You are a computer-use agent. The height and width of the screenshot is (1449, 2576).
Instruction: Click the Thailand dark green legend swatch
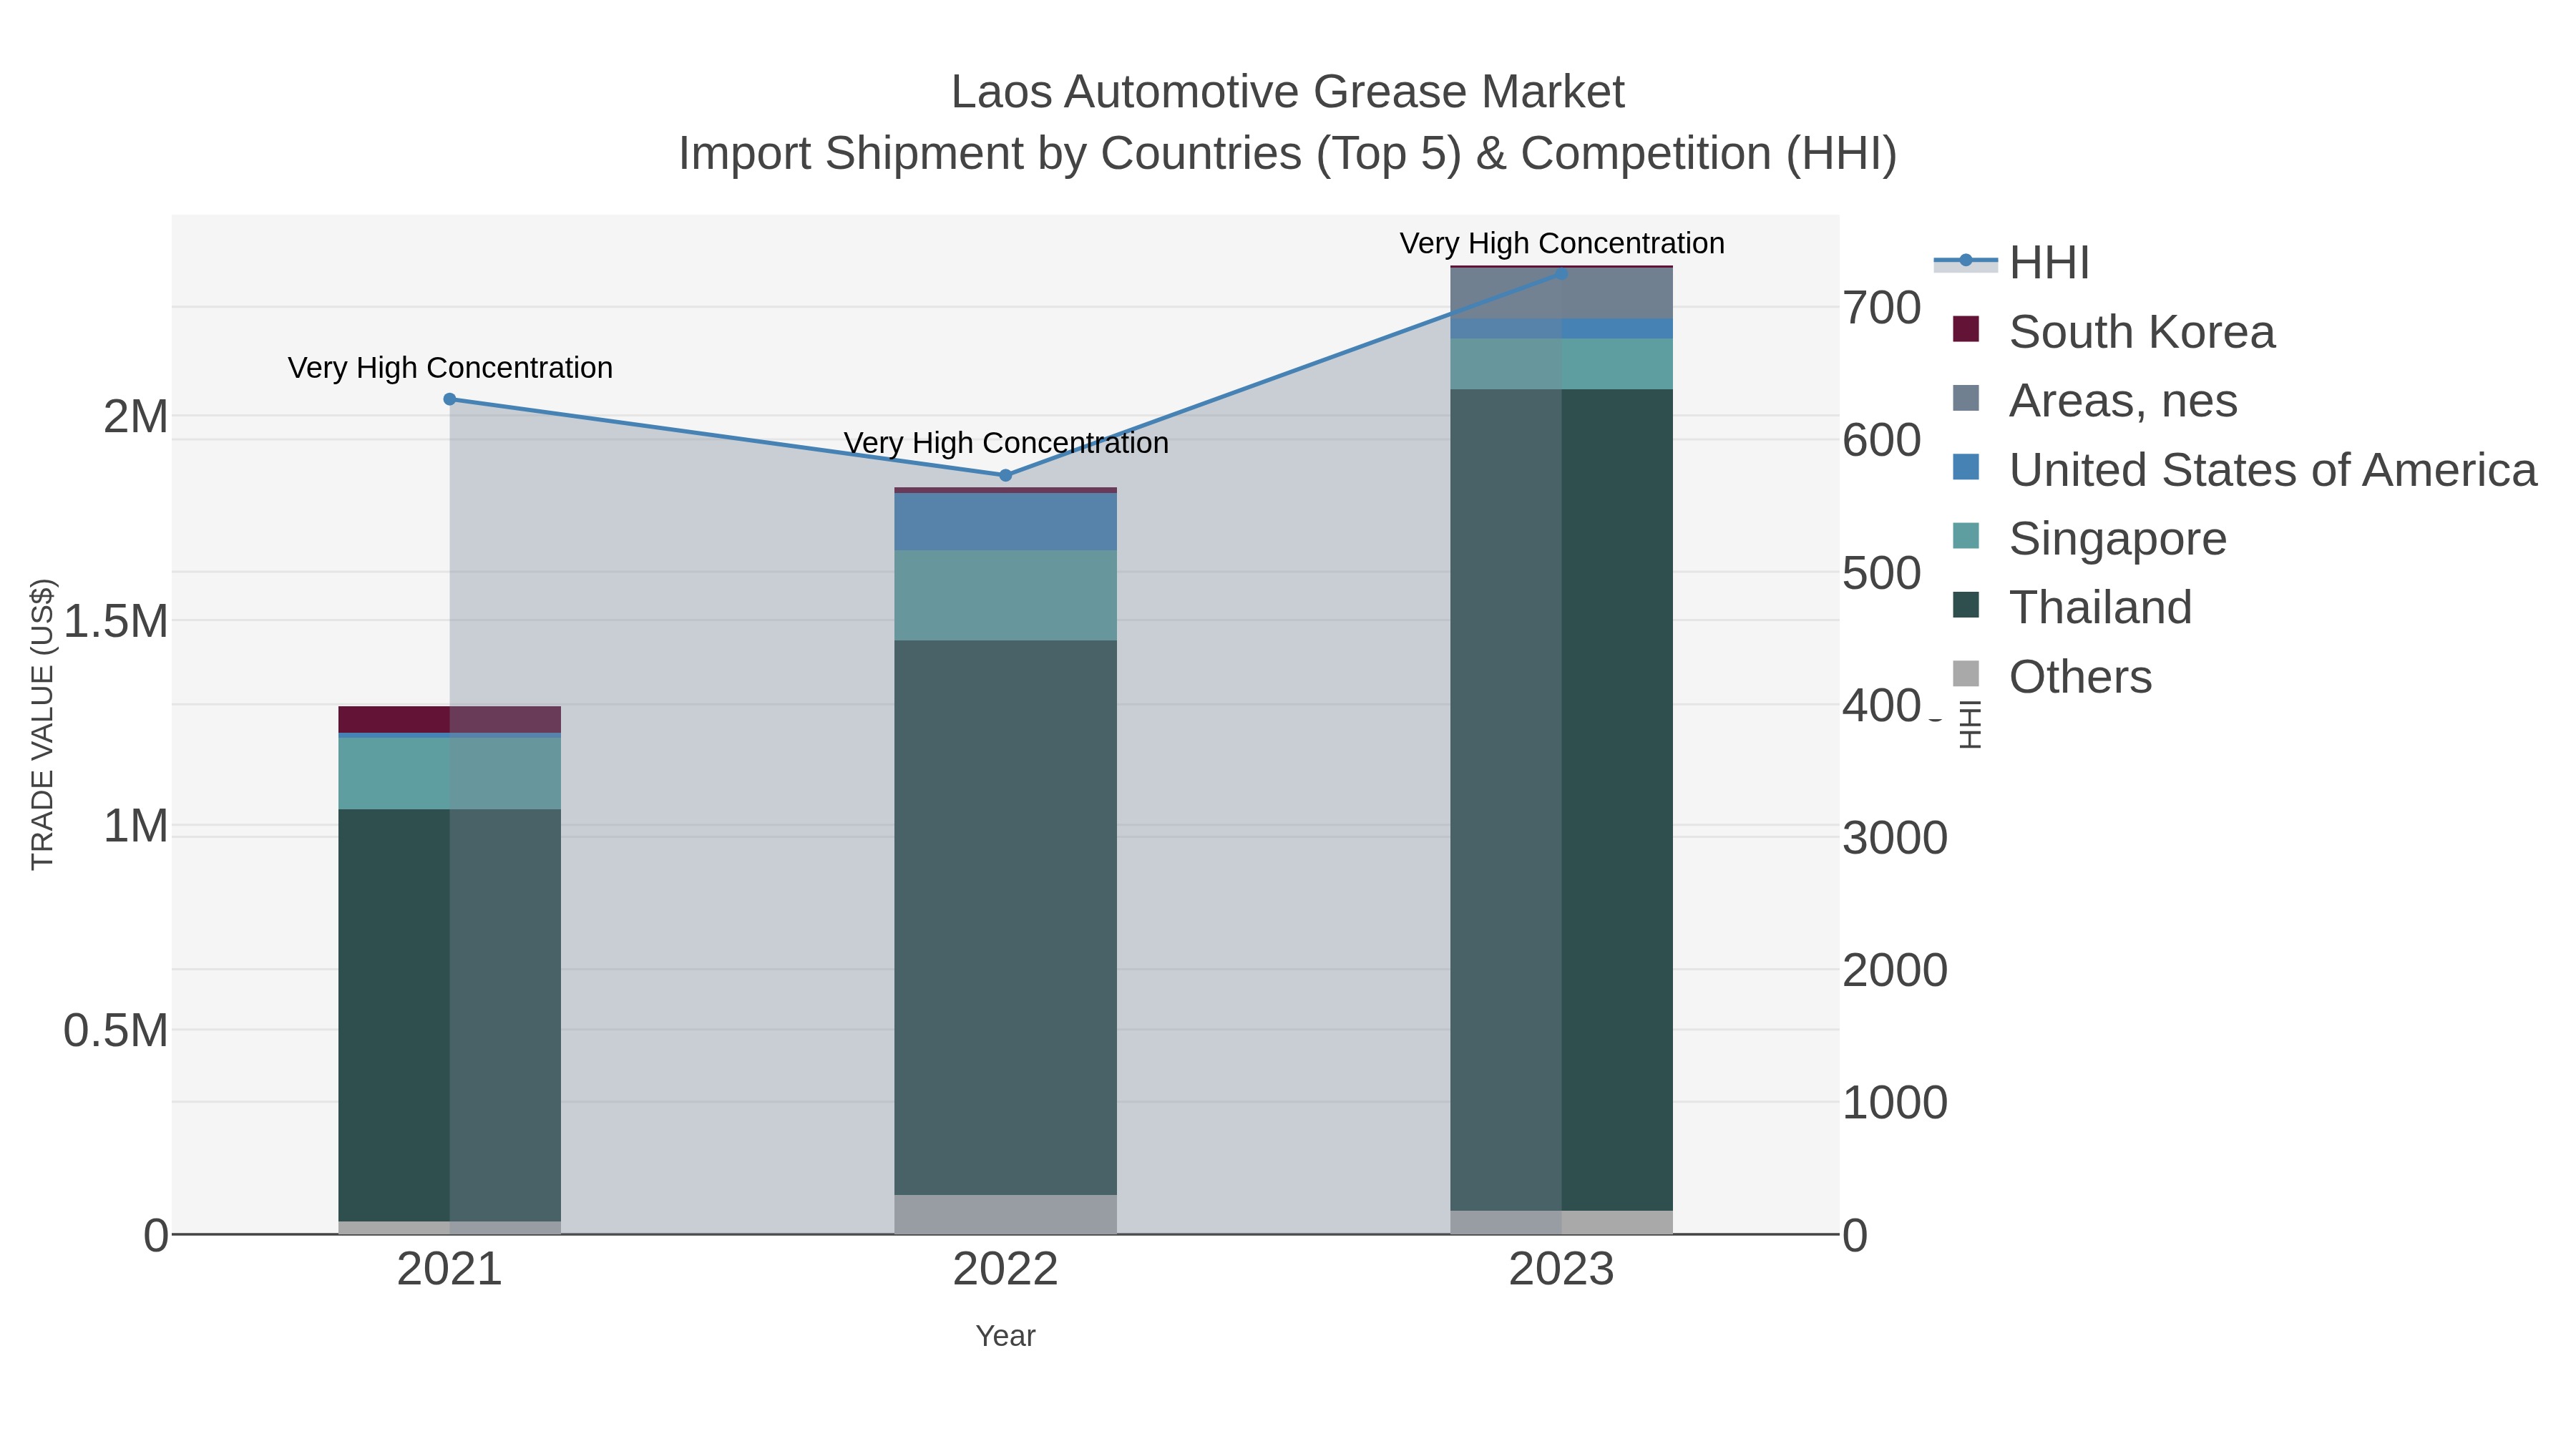point(1966,605)
